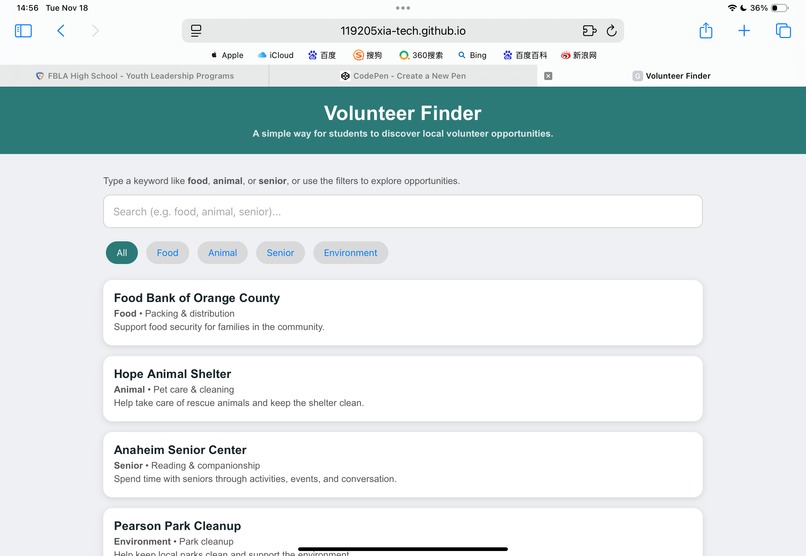Open the iCloud bookmark
Image resolution: width=806 pixels, height=556 pixels.
pyautogui.click(x=276, y=55)
